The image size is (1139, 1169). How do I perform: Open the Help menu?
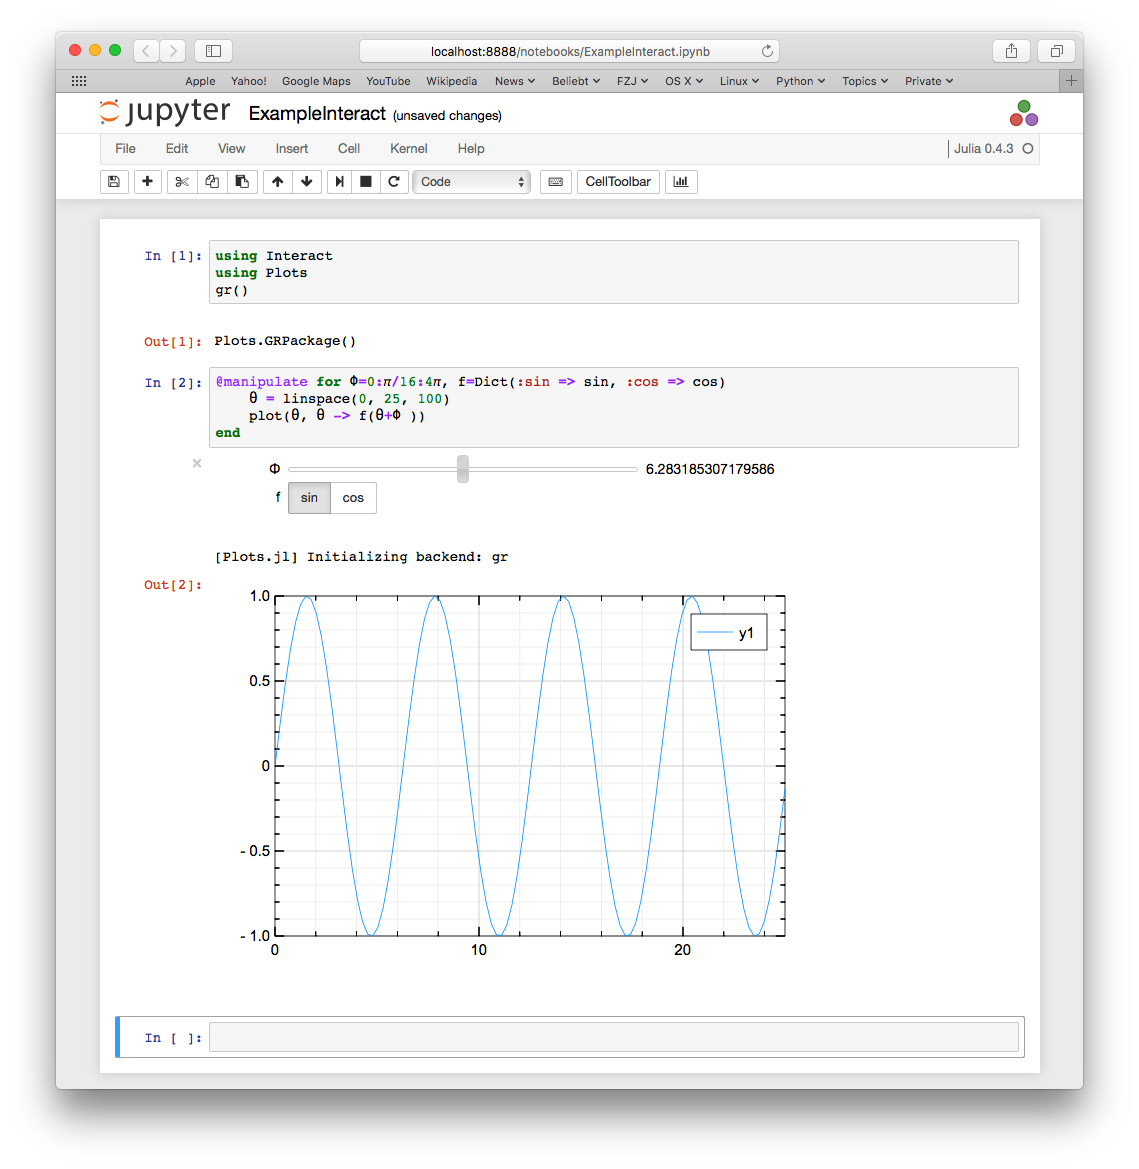(x=471, y=148)
